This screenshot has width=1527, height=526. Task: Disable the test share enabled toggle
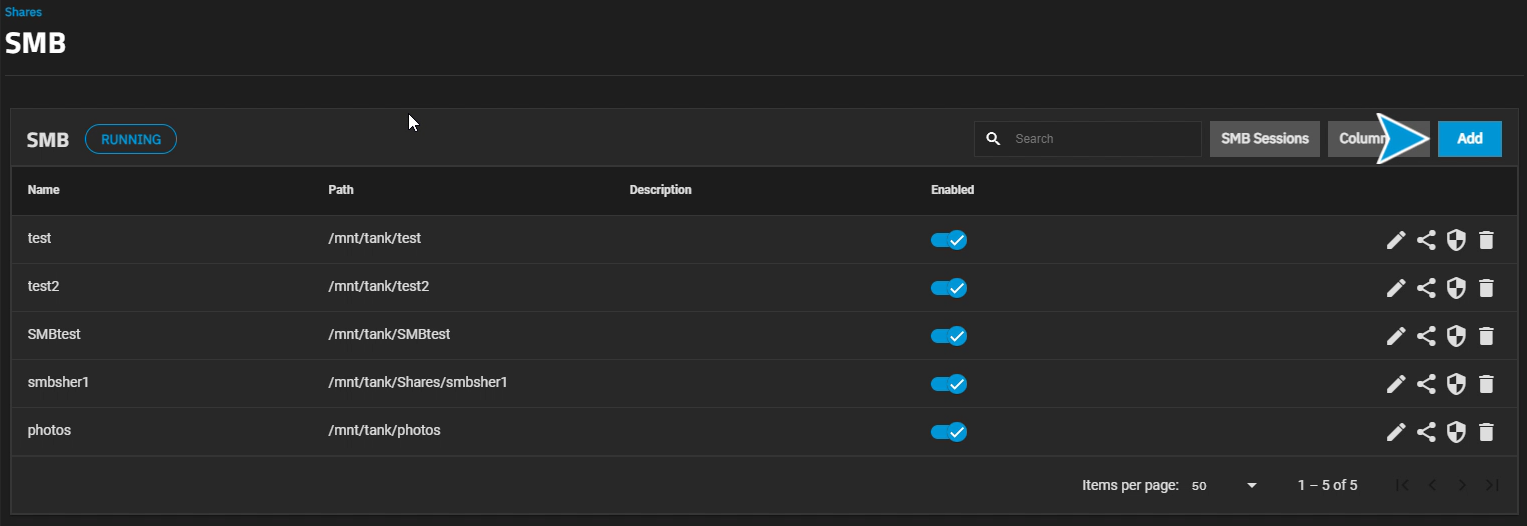pos(948,240)
